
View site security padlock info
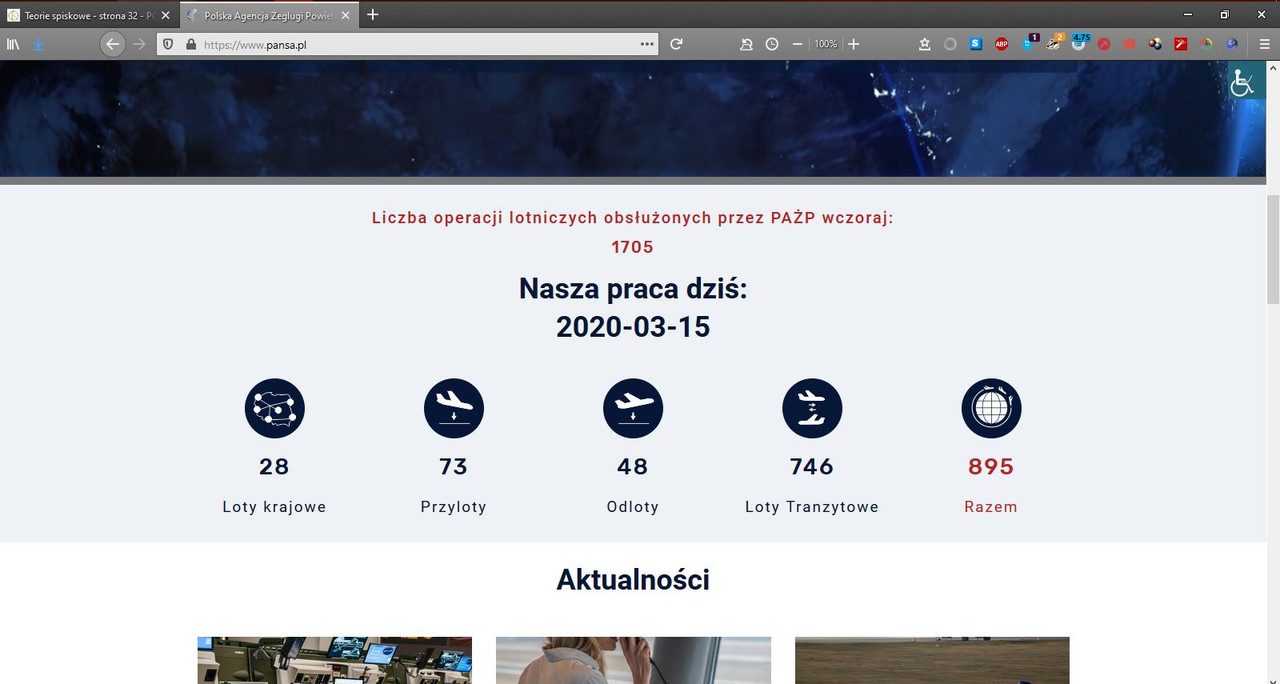tap(190, 44)
